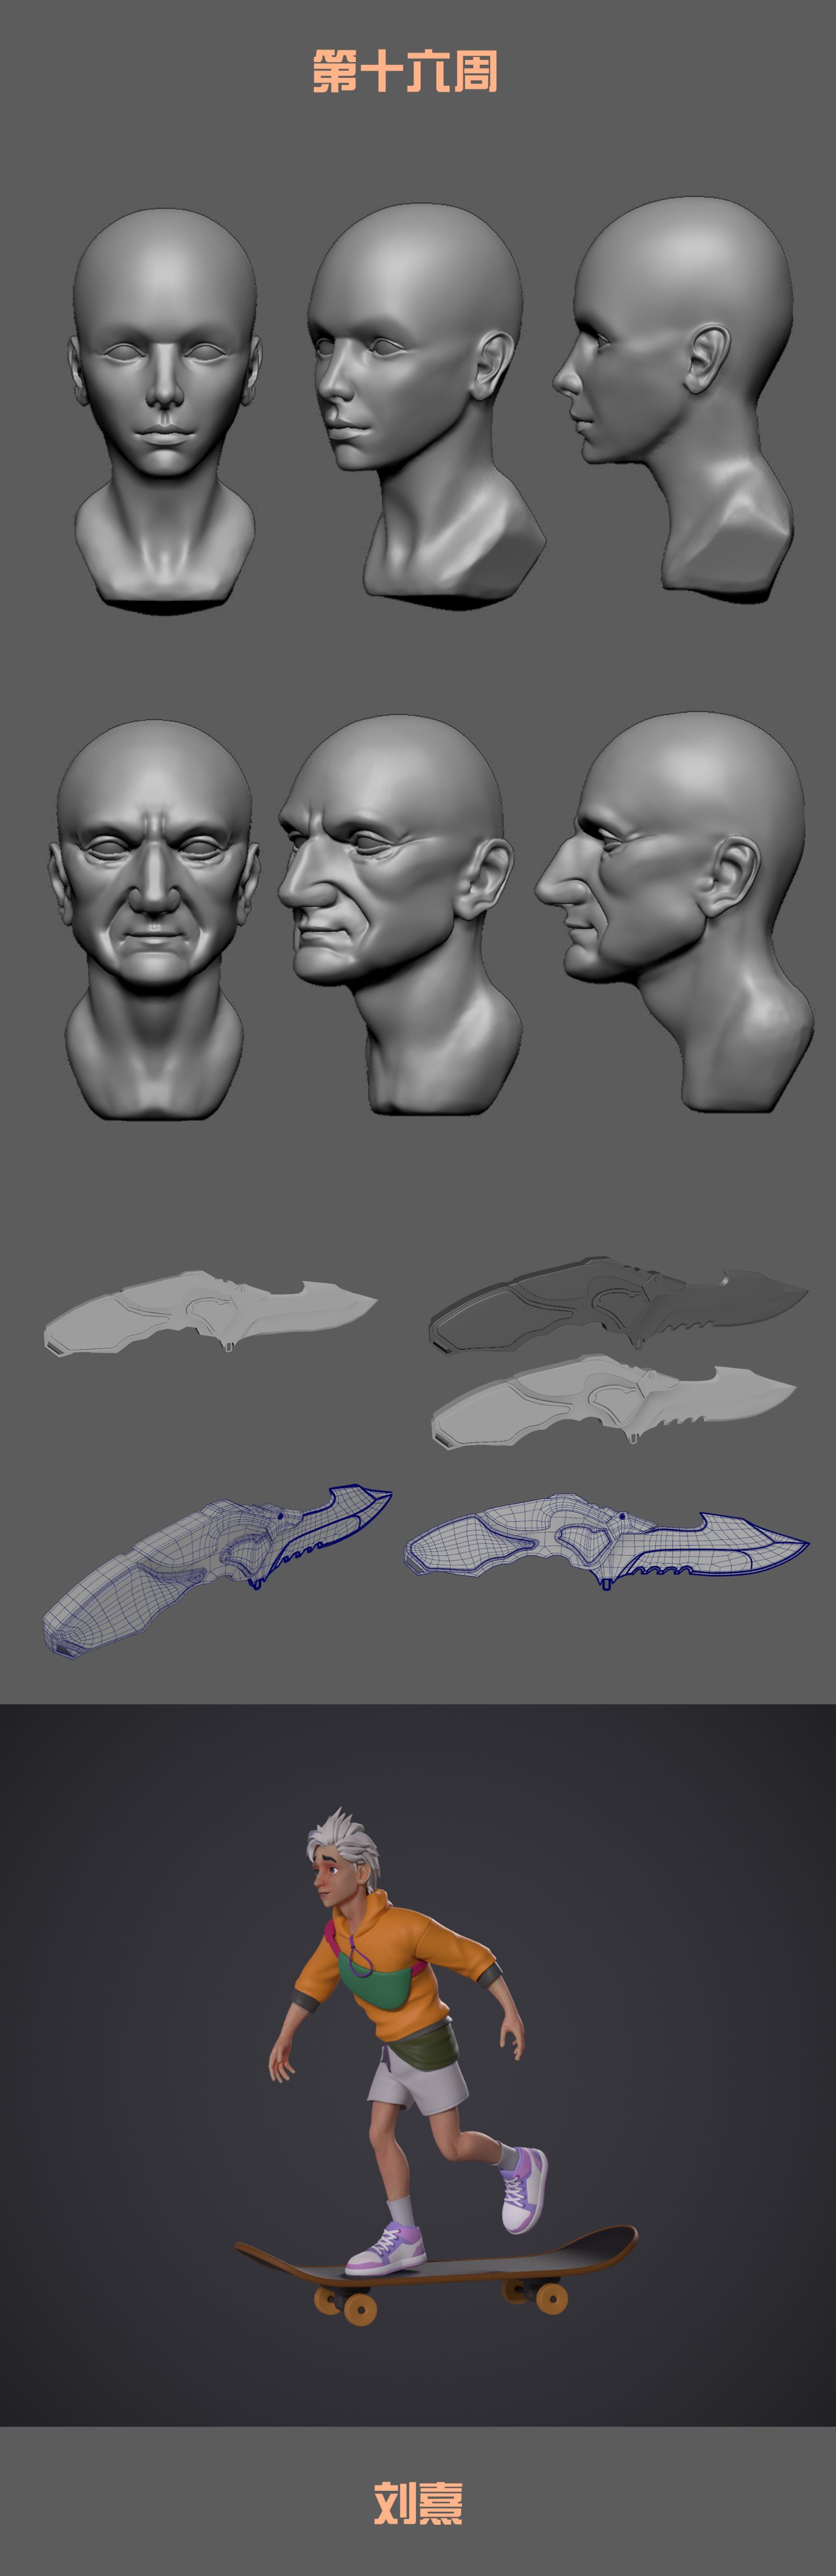Click the skateboard with orange wheels
The width and height of the screenshot is (836, 2576).
[x=436, y=2275]
